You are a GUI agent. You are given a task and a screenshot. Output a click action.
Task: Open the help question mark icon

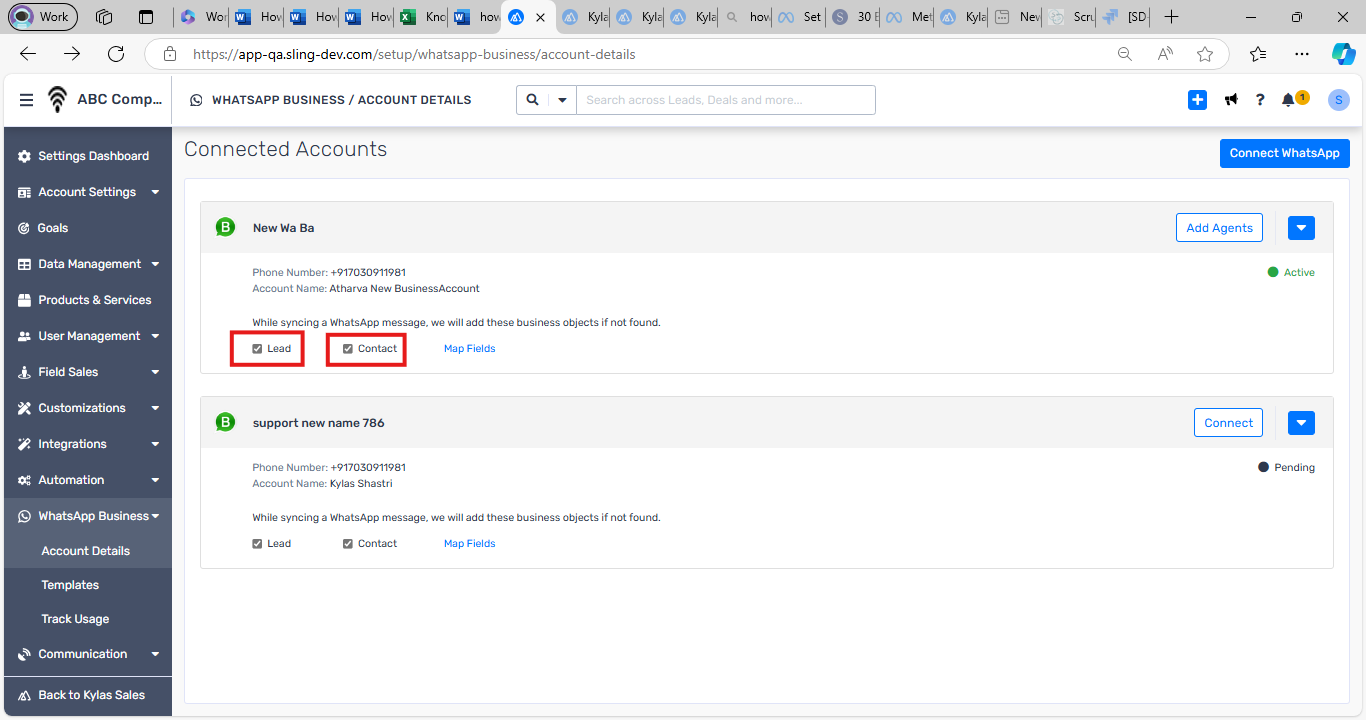pos(1261,100)
